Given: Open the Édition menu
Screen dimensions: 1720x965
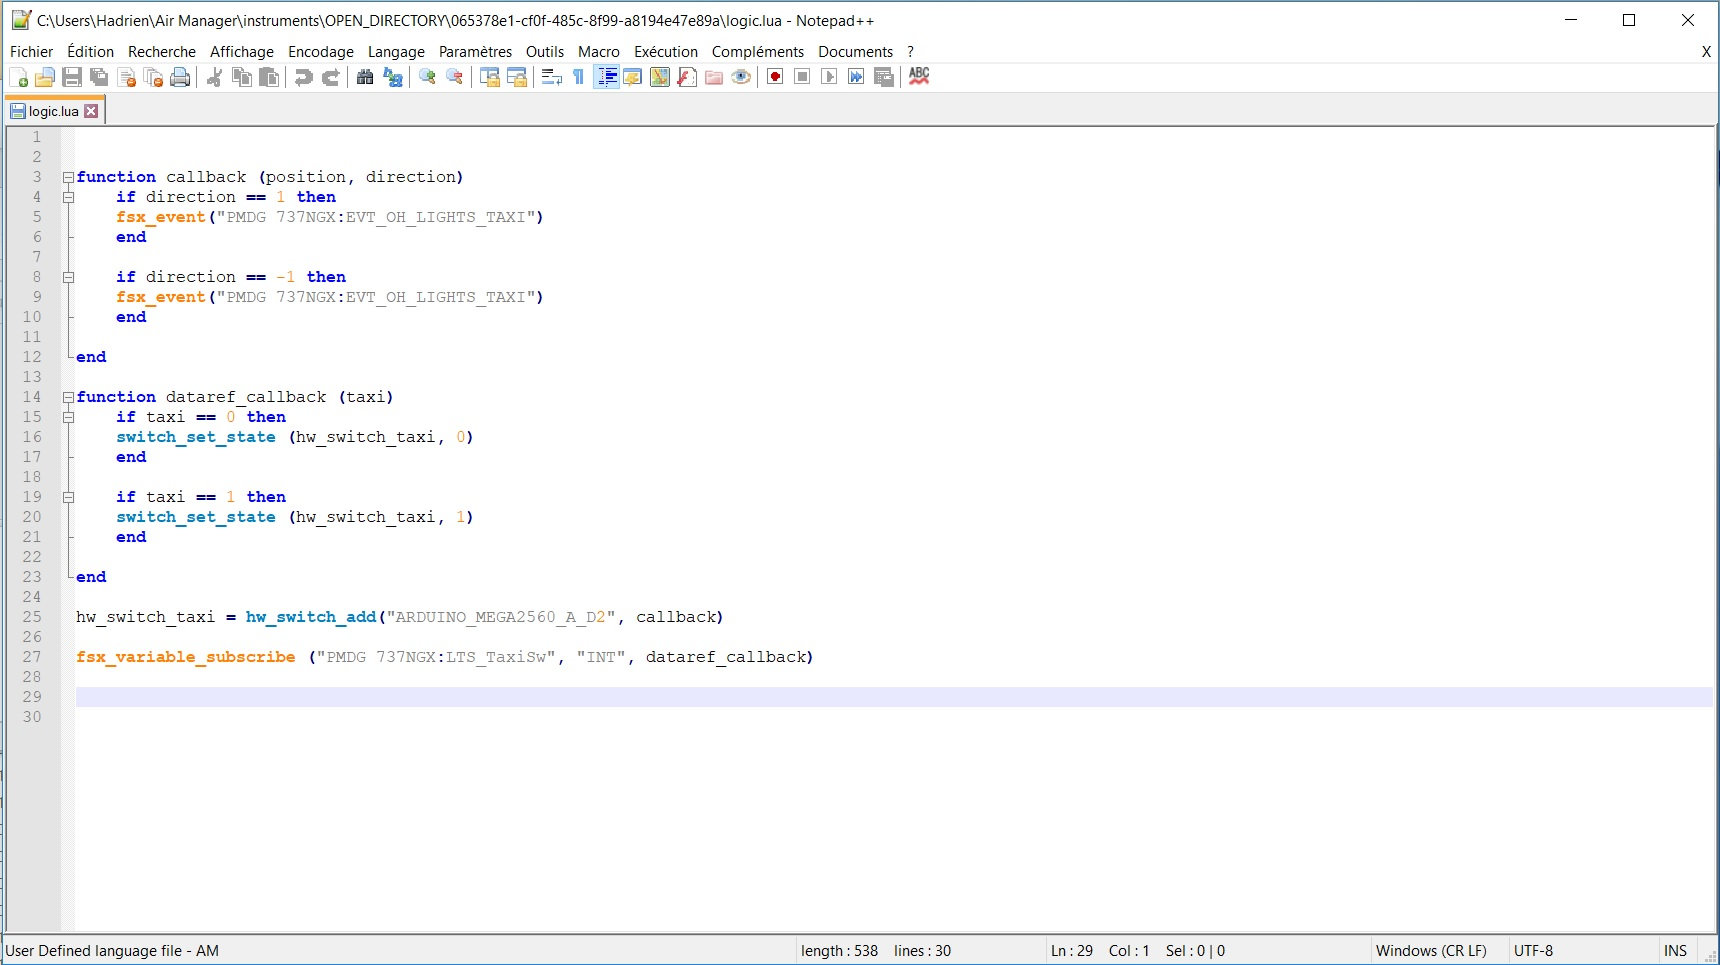Looking at the screenshot, I should click(x=90, y=52).
